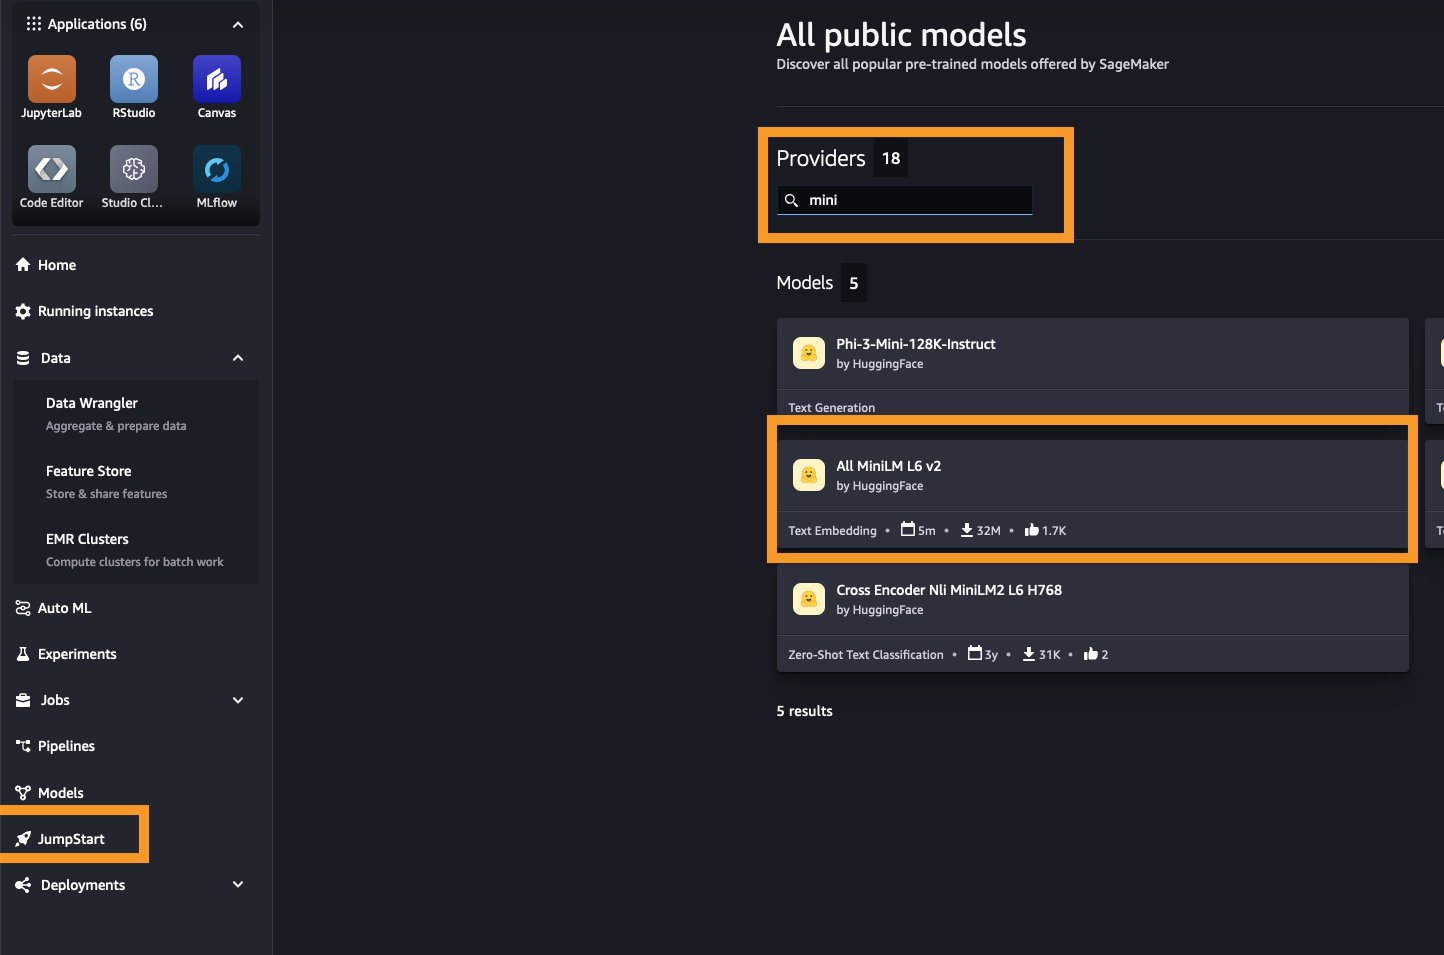Click the '5 results' text
This screenshot has width=1444, height=955.
[804, 711]
